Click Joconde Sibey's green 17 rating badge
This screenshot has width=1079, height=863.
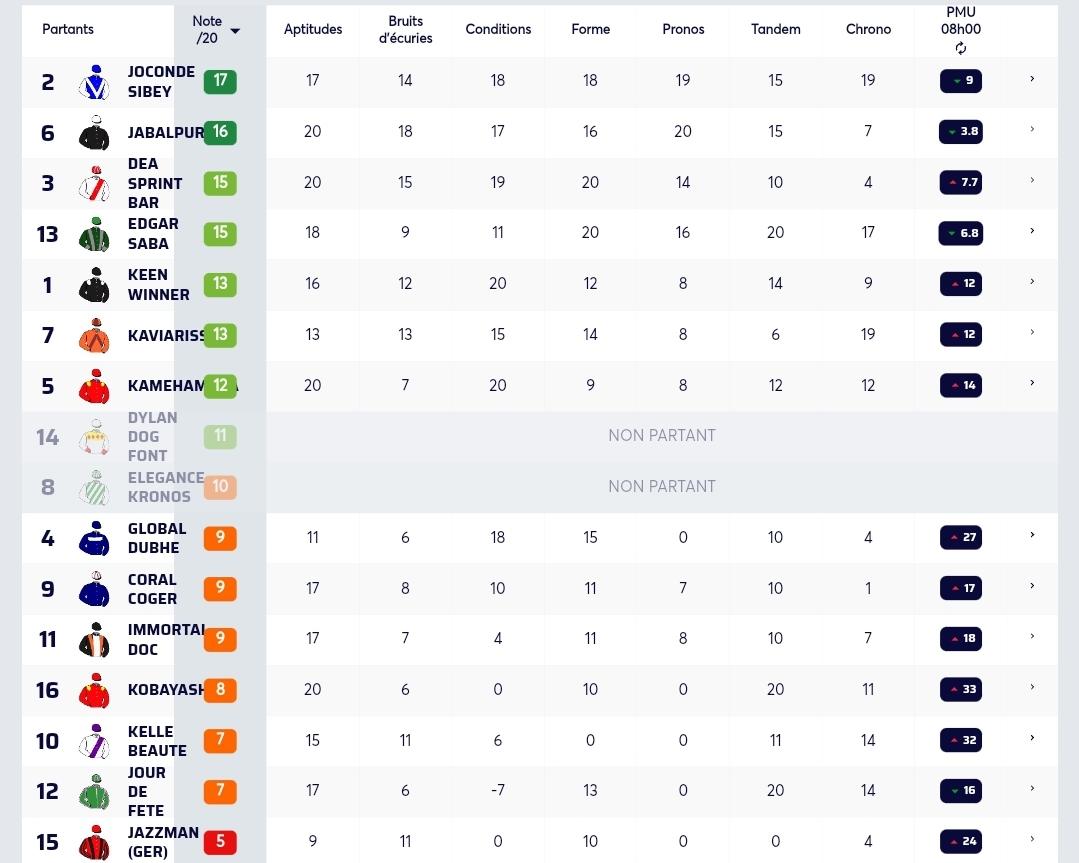point(220,81)
